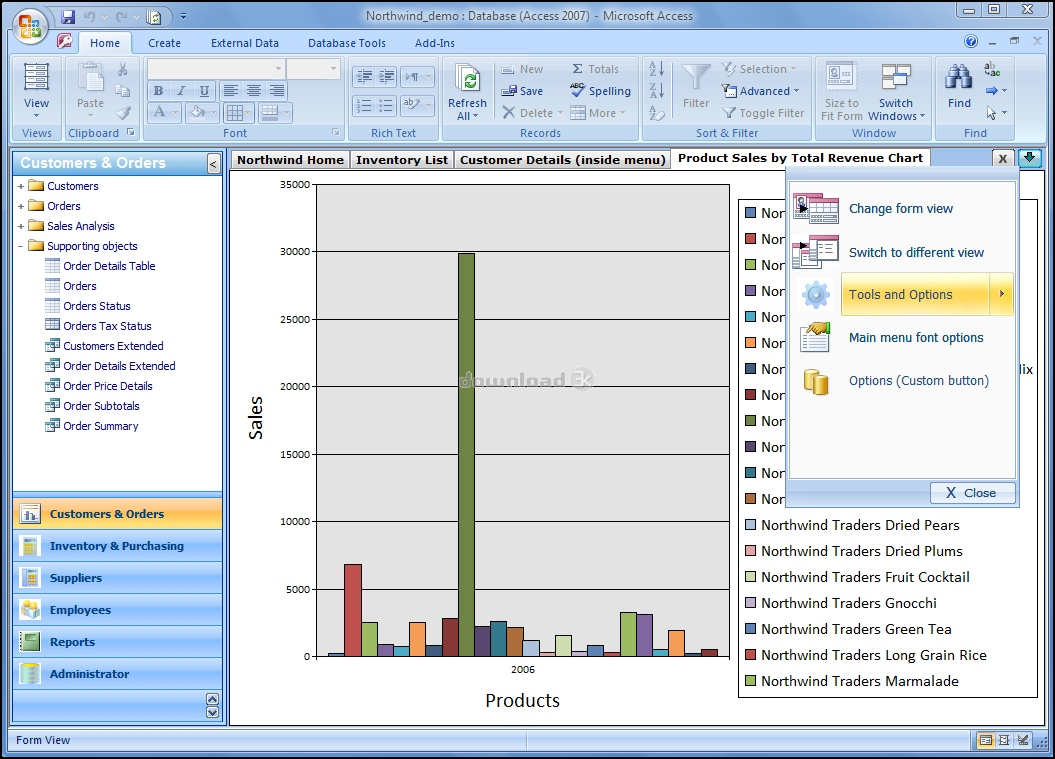Image resolution: width=1055 pixels, height=759 pixels.
Task: Open the font name combo box
Action: point(277,69)
